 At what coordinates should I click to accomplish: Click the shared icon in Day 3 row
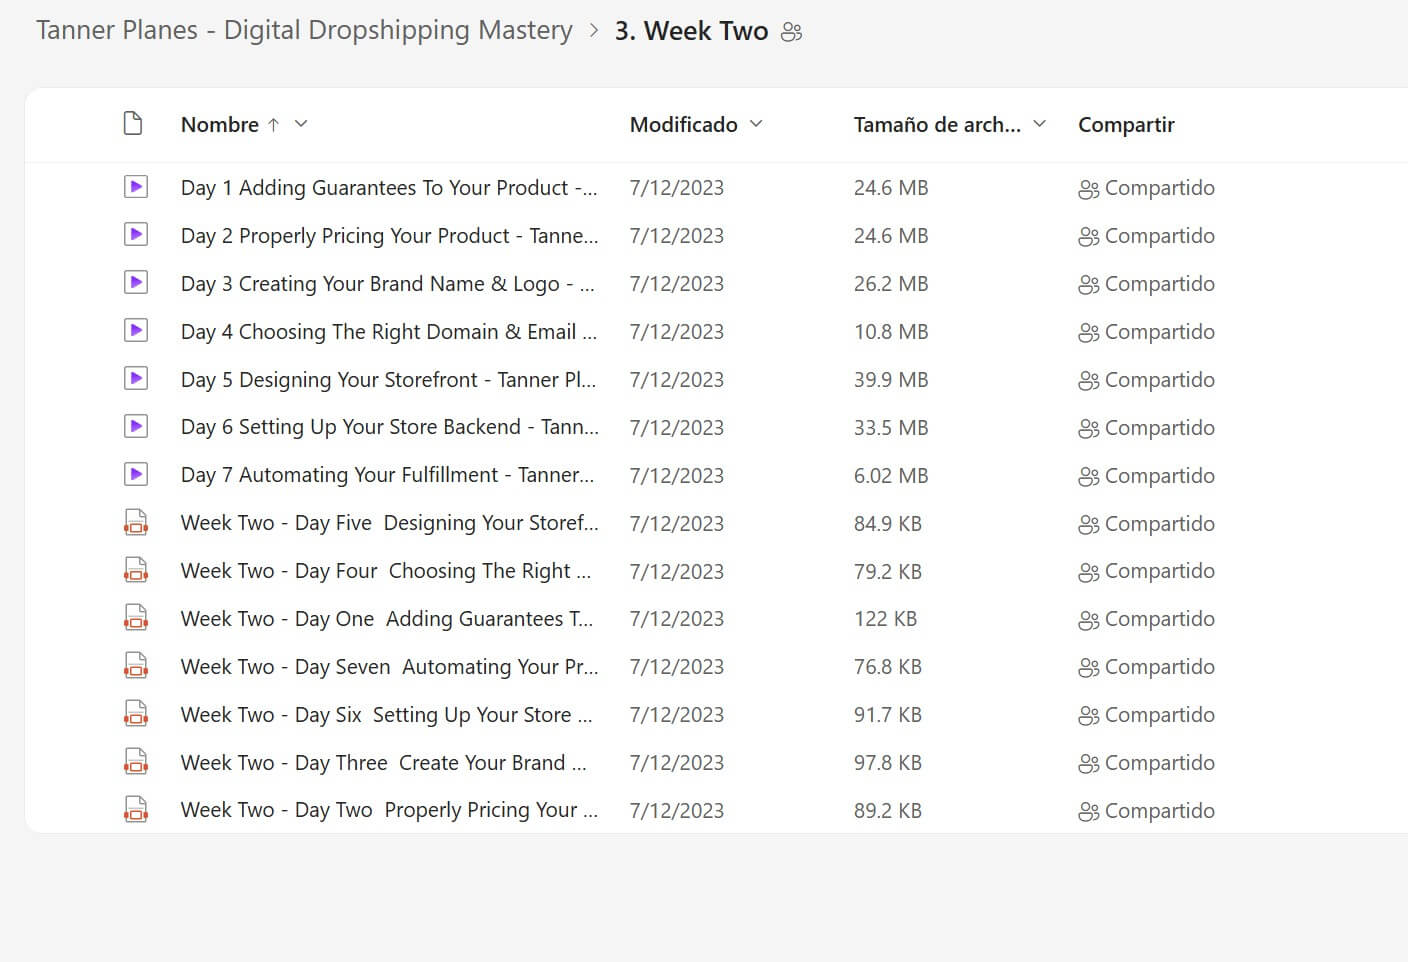pos(1088,285)
